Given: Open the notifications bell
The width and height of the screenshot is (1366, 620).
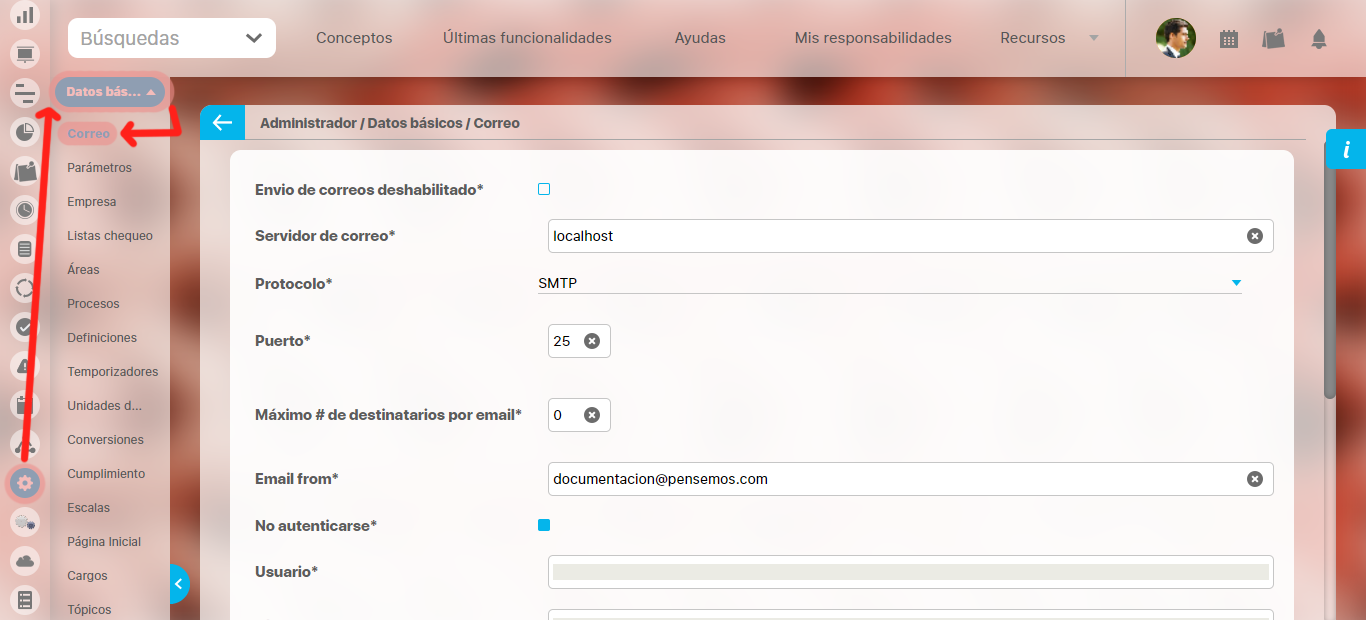Looking at the screenshot, I should (1318, 39).
